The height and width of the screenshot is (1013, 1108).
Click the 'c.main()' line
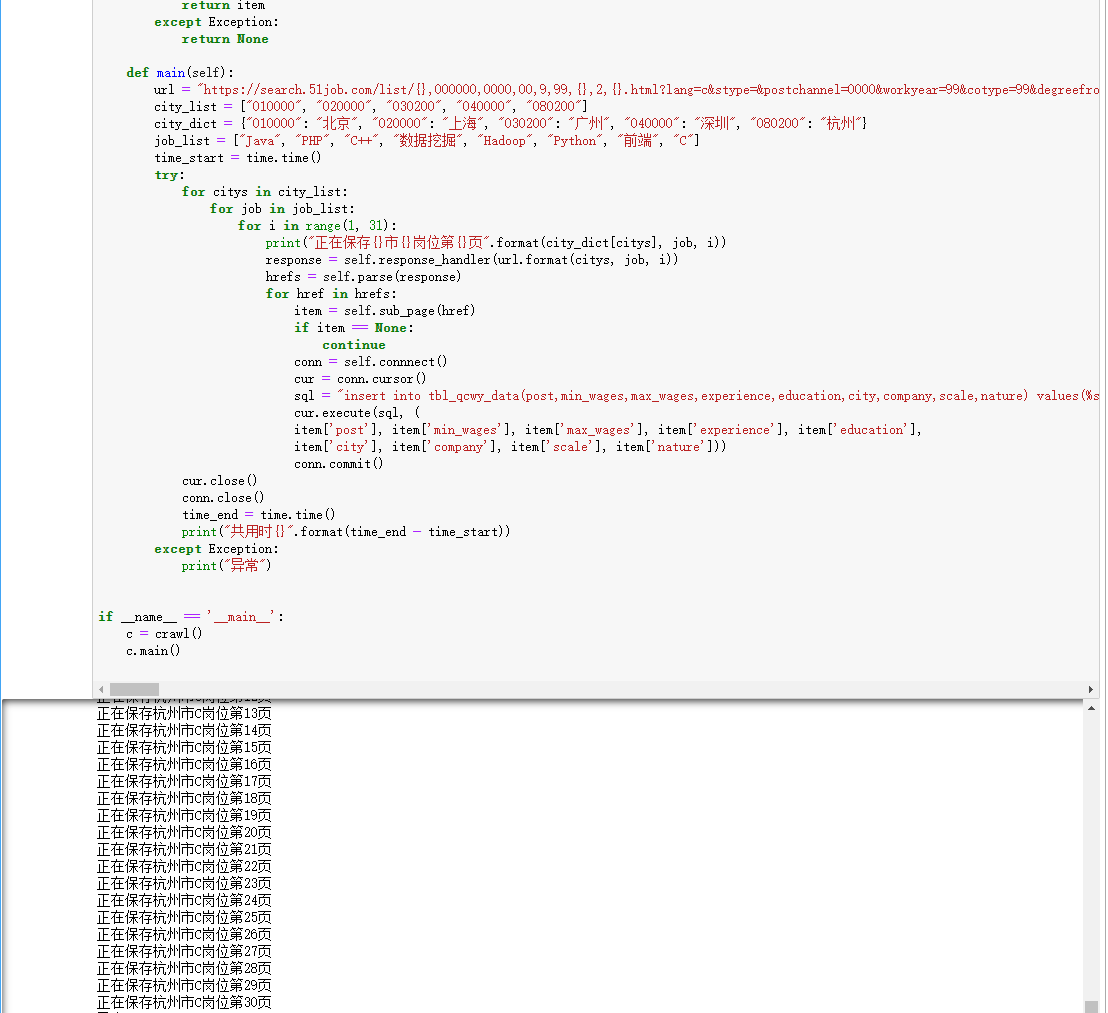[x=153, y=651]
